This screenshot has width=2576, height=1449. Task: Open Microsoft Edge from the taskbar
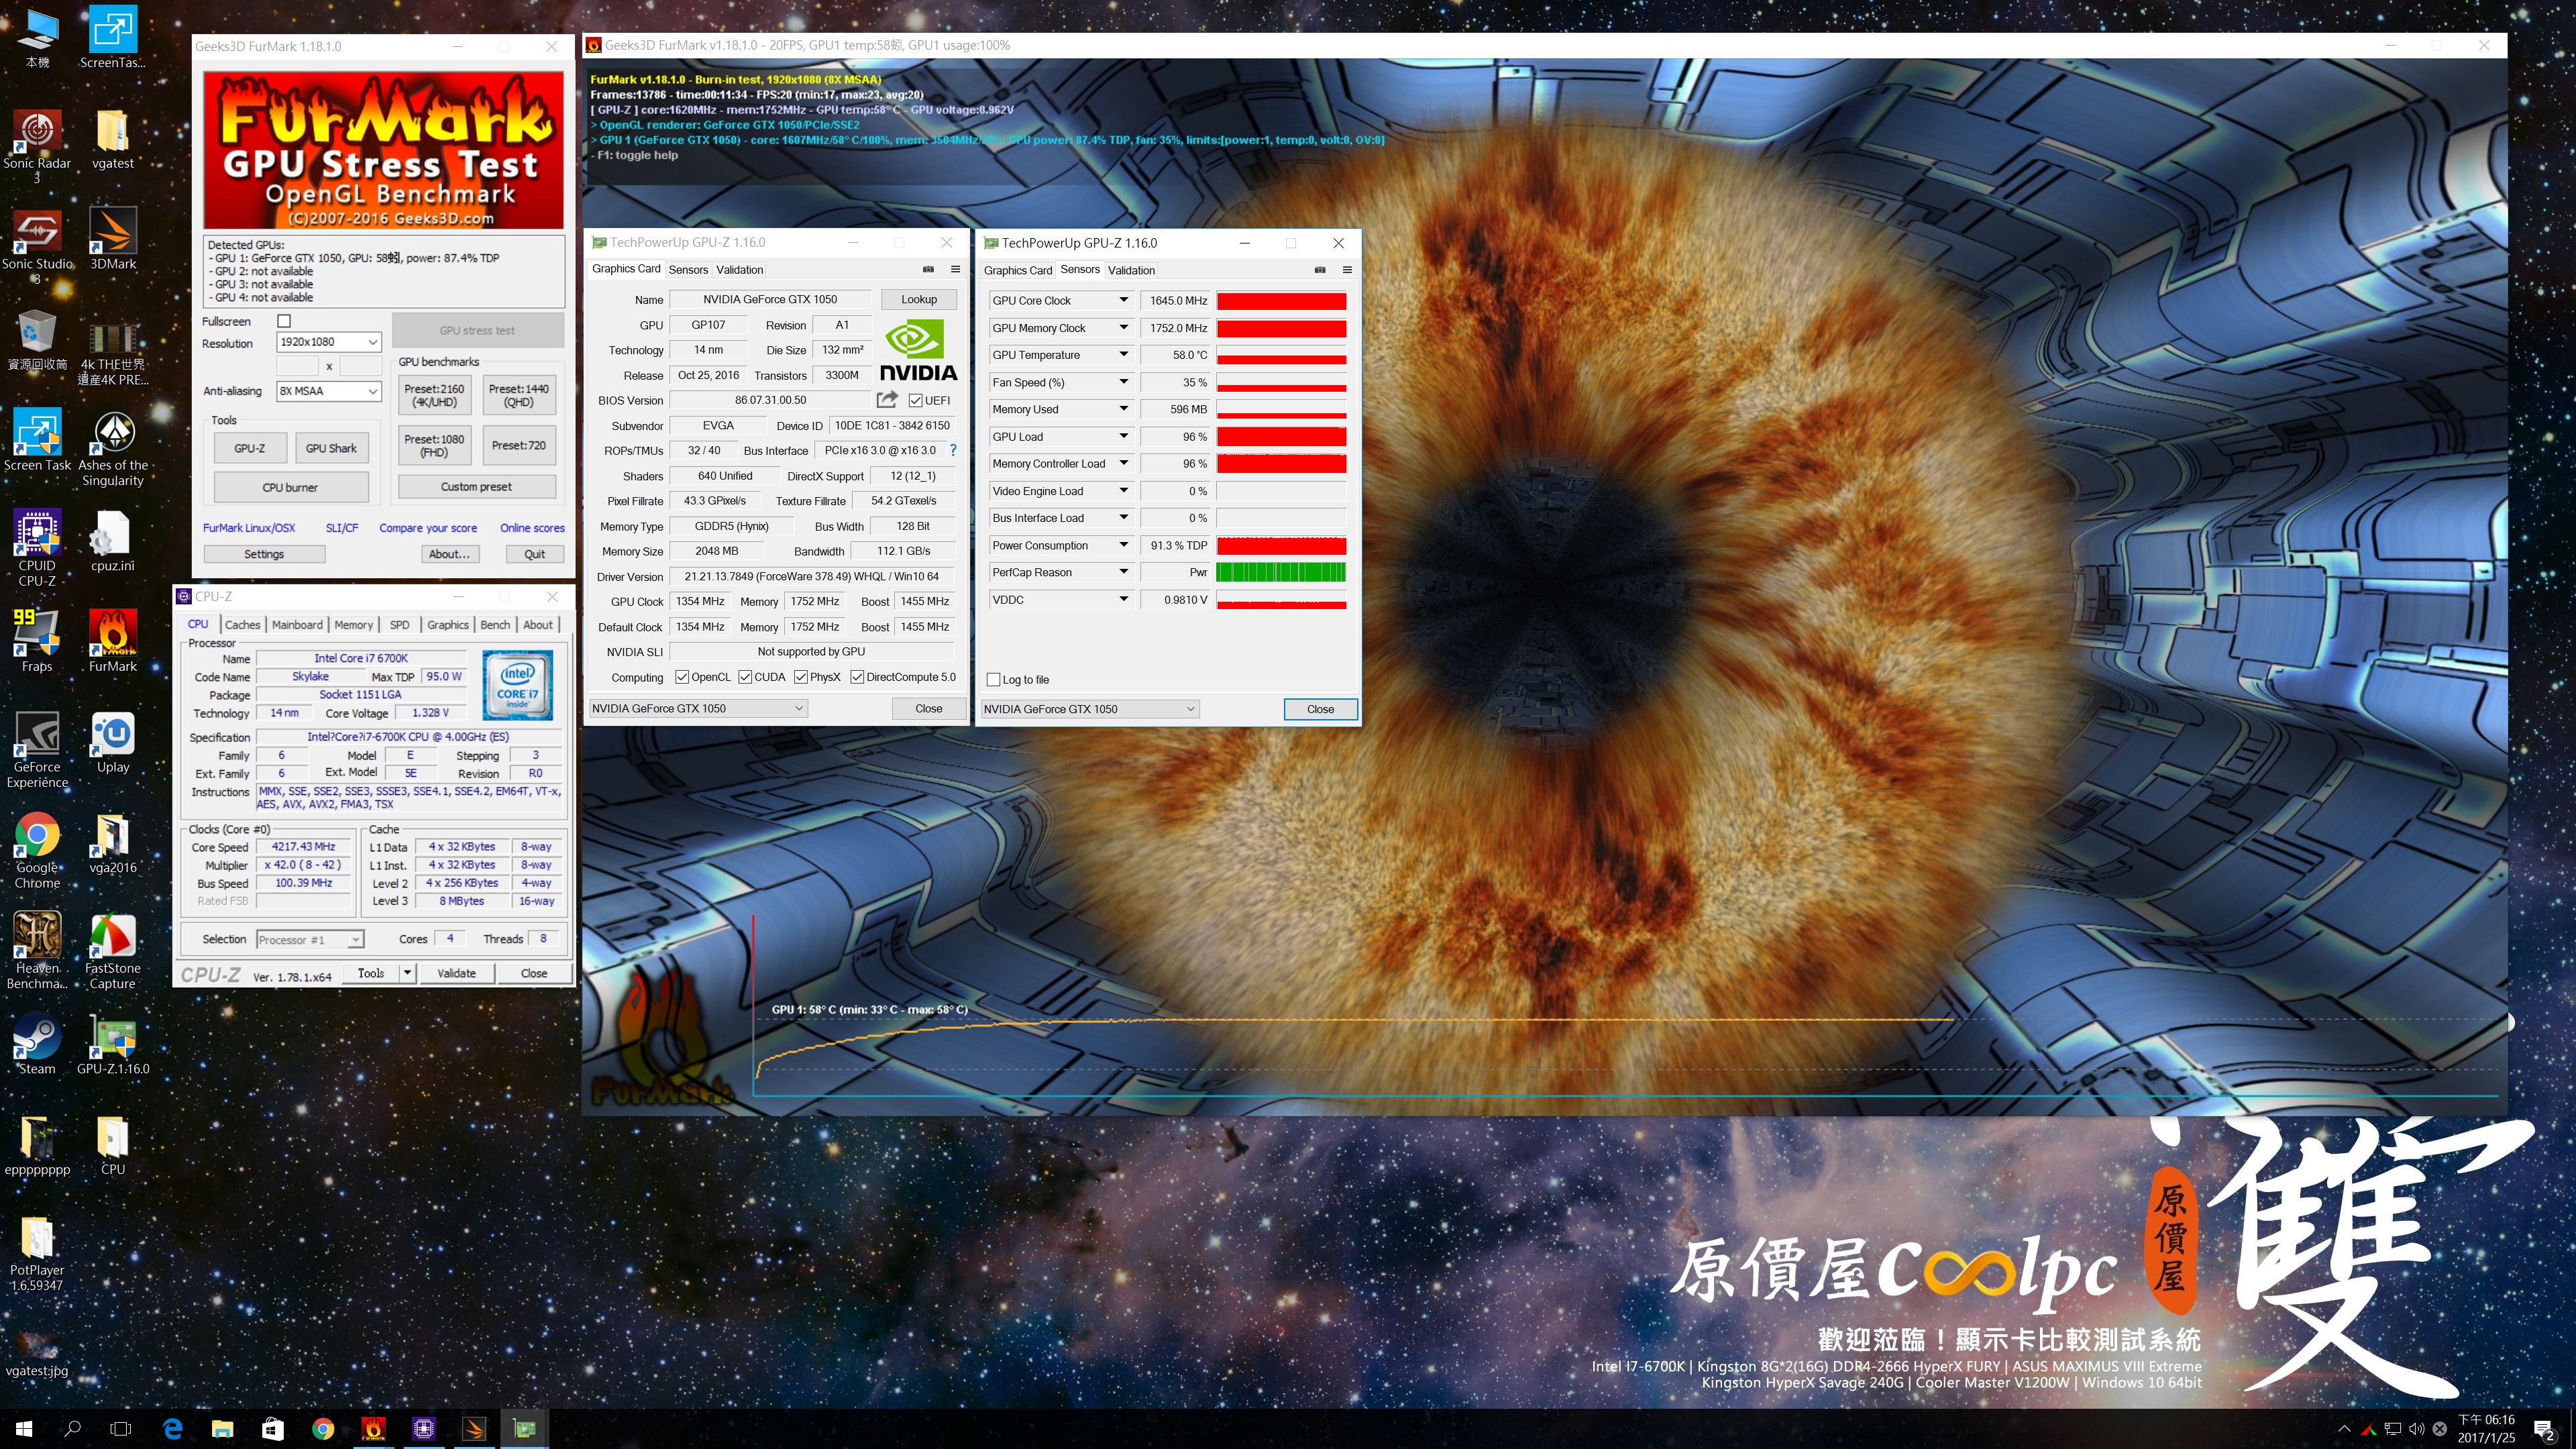click(x=172, y=1429)
